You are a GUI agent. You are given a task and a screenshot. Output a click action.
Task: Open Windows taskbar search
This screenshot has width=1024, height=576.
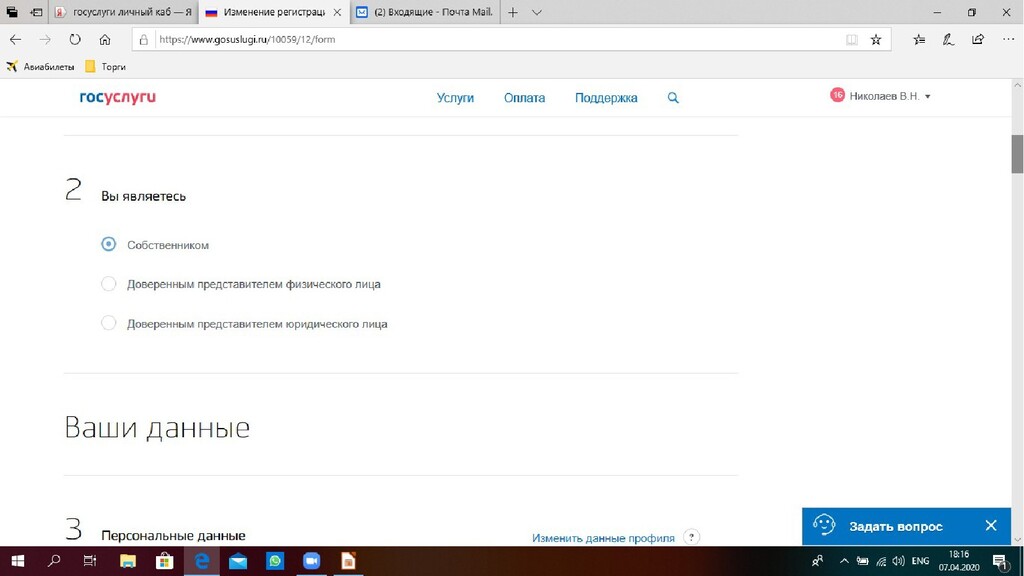tap(54, 561)
